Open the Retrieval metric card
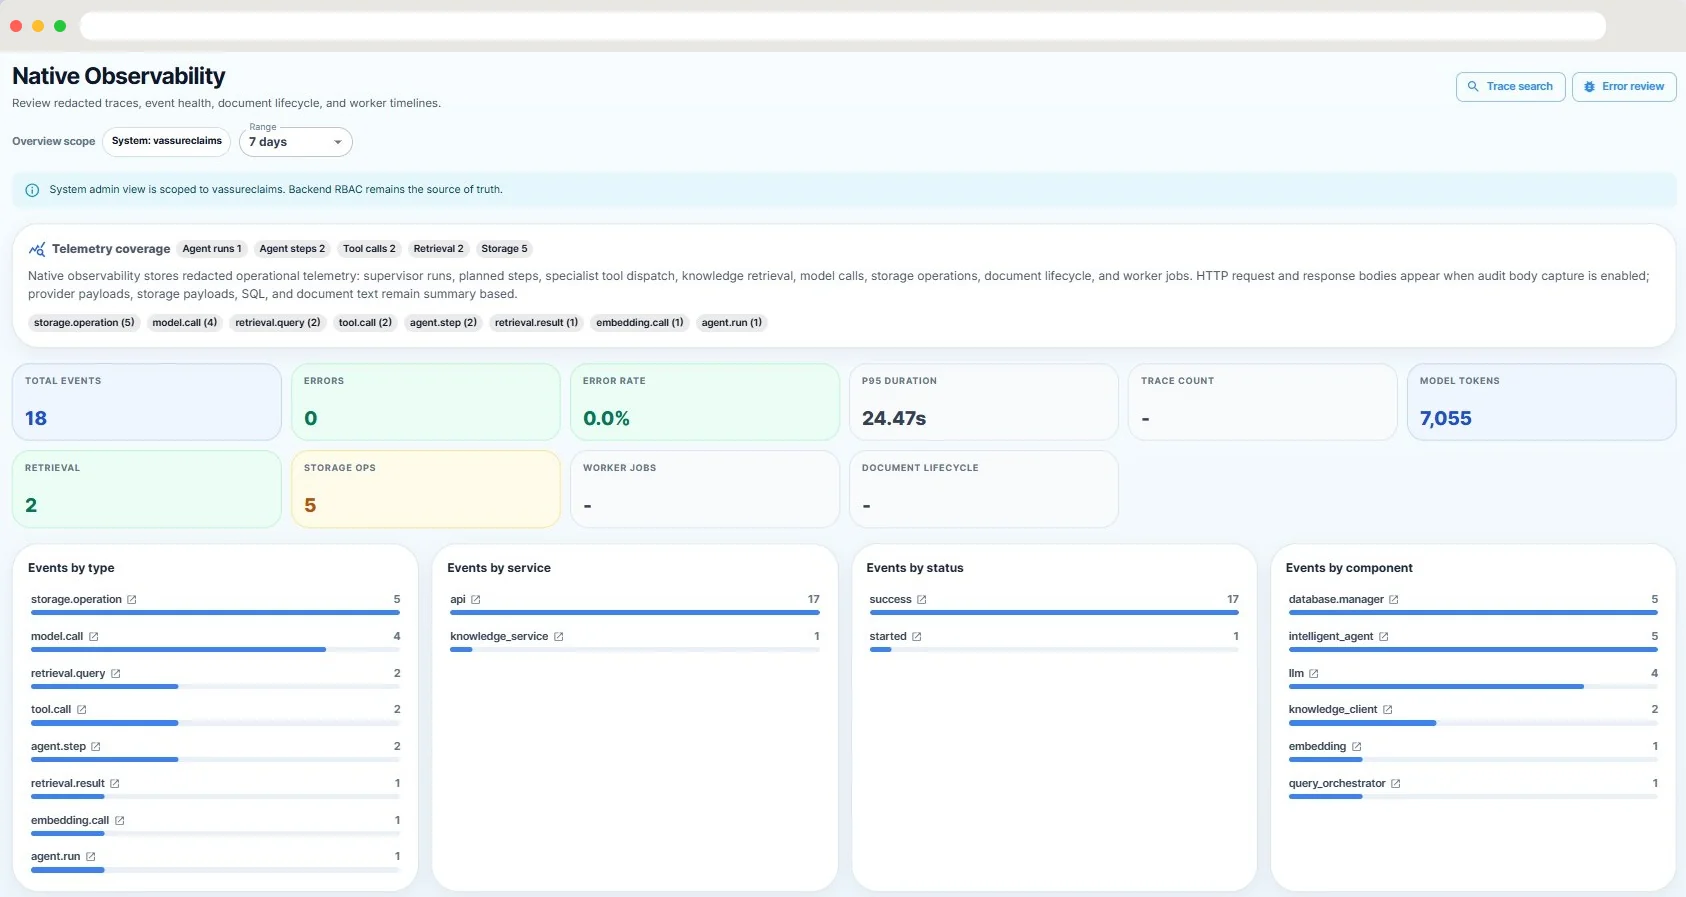Viewport: 1686px width, 897px height. (x=147, y=489)
